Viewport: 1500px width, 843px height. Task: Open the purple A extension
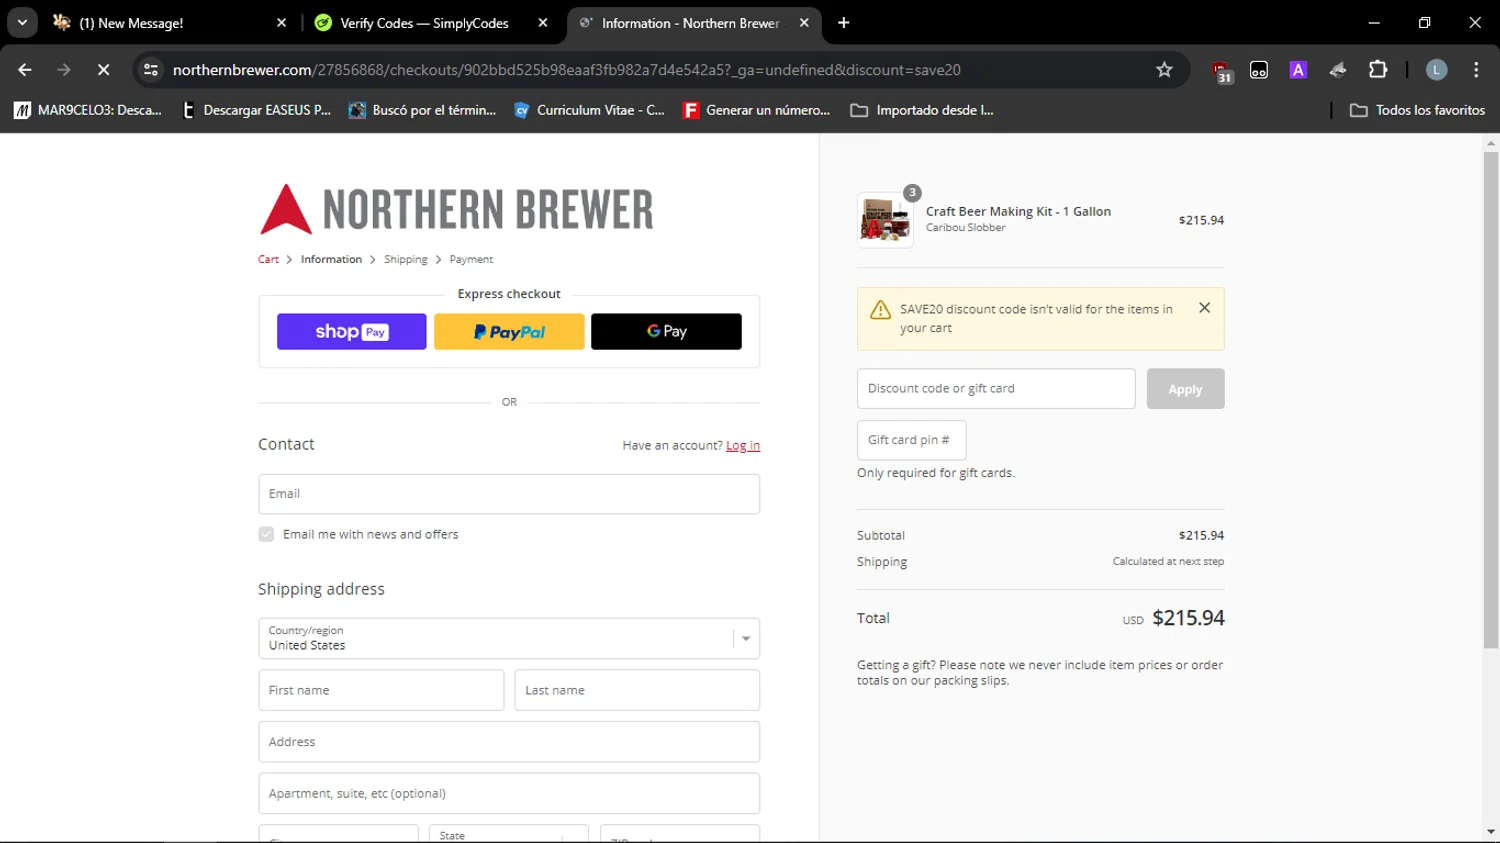click(x=1298, y=70)
